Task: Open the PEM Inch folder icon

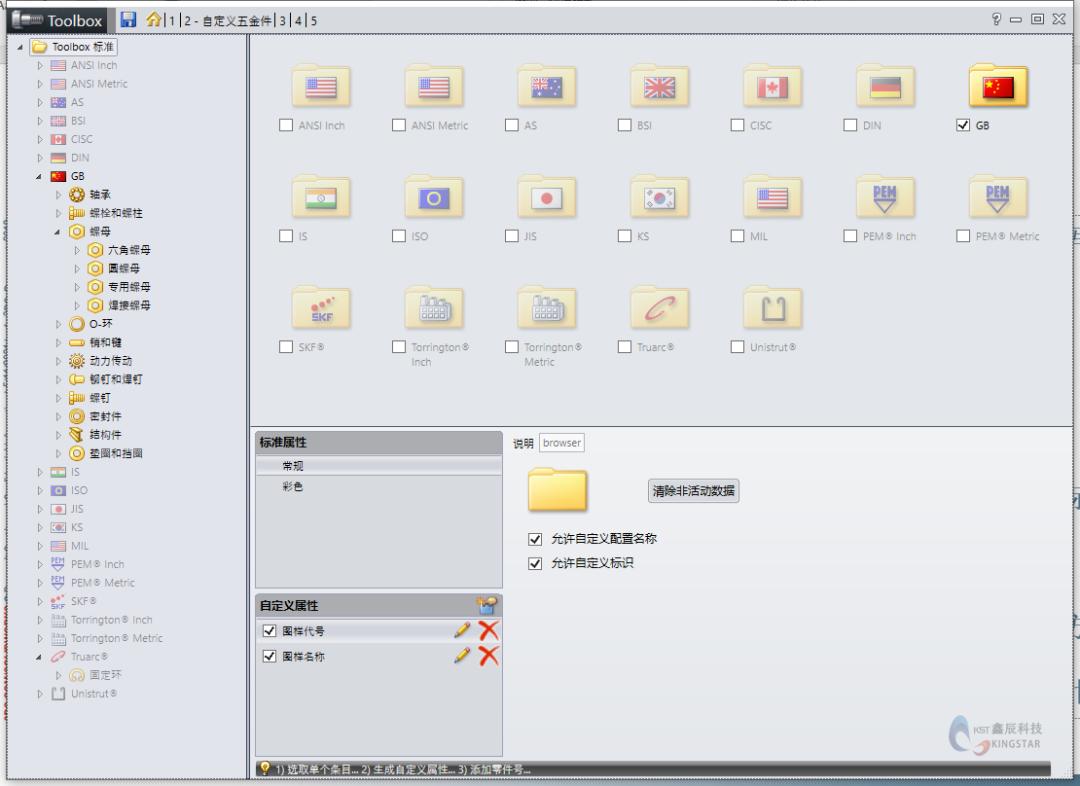Action: tap(886, 197)
